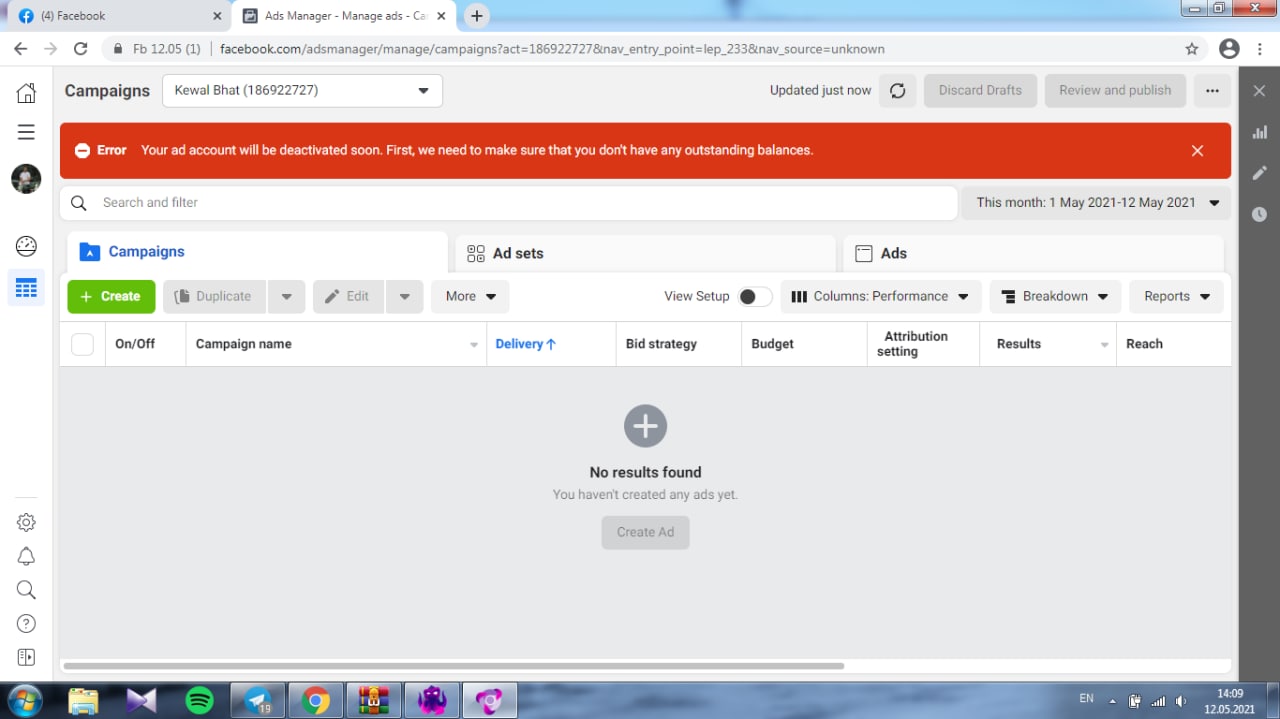The image size is (1280, 719).
Task: Click the Edit button
Action: 348,297
